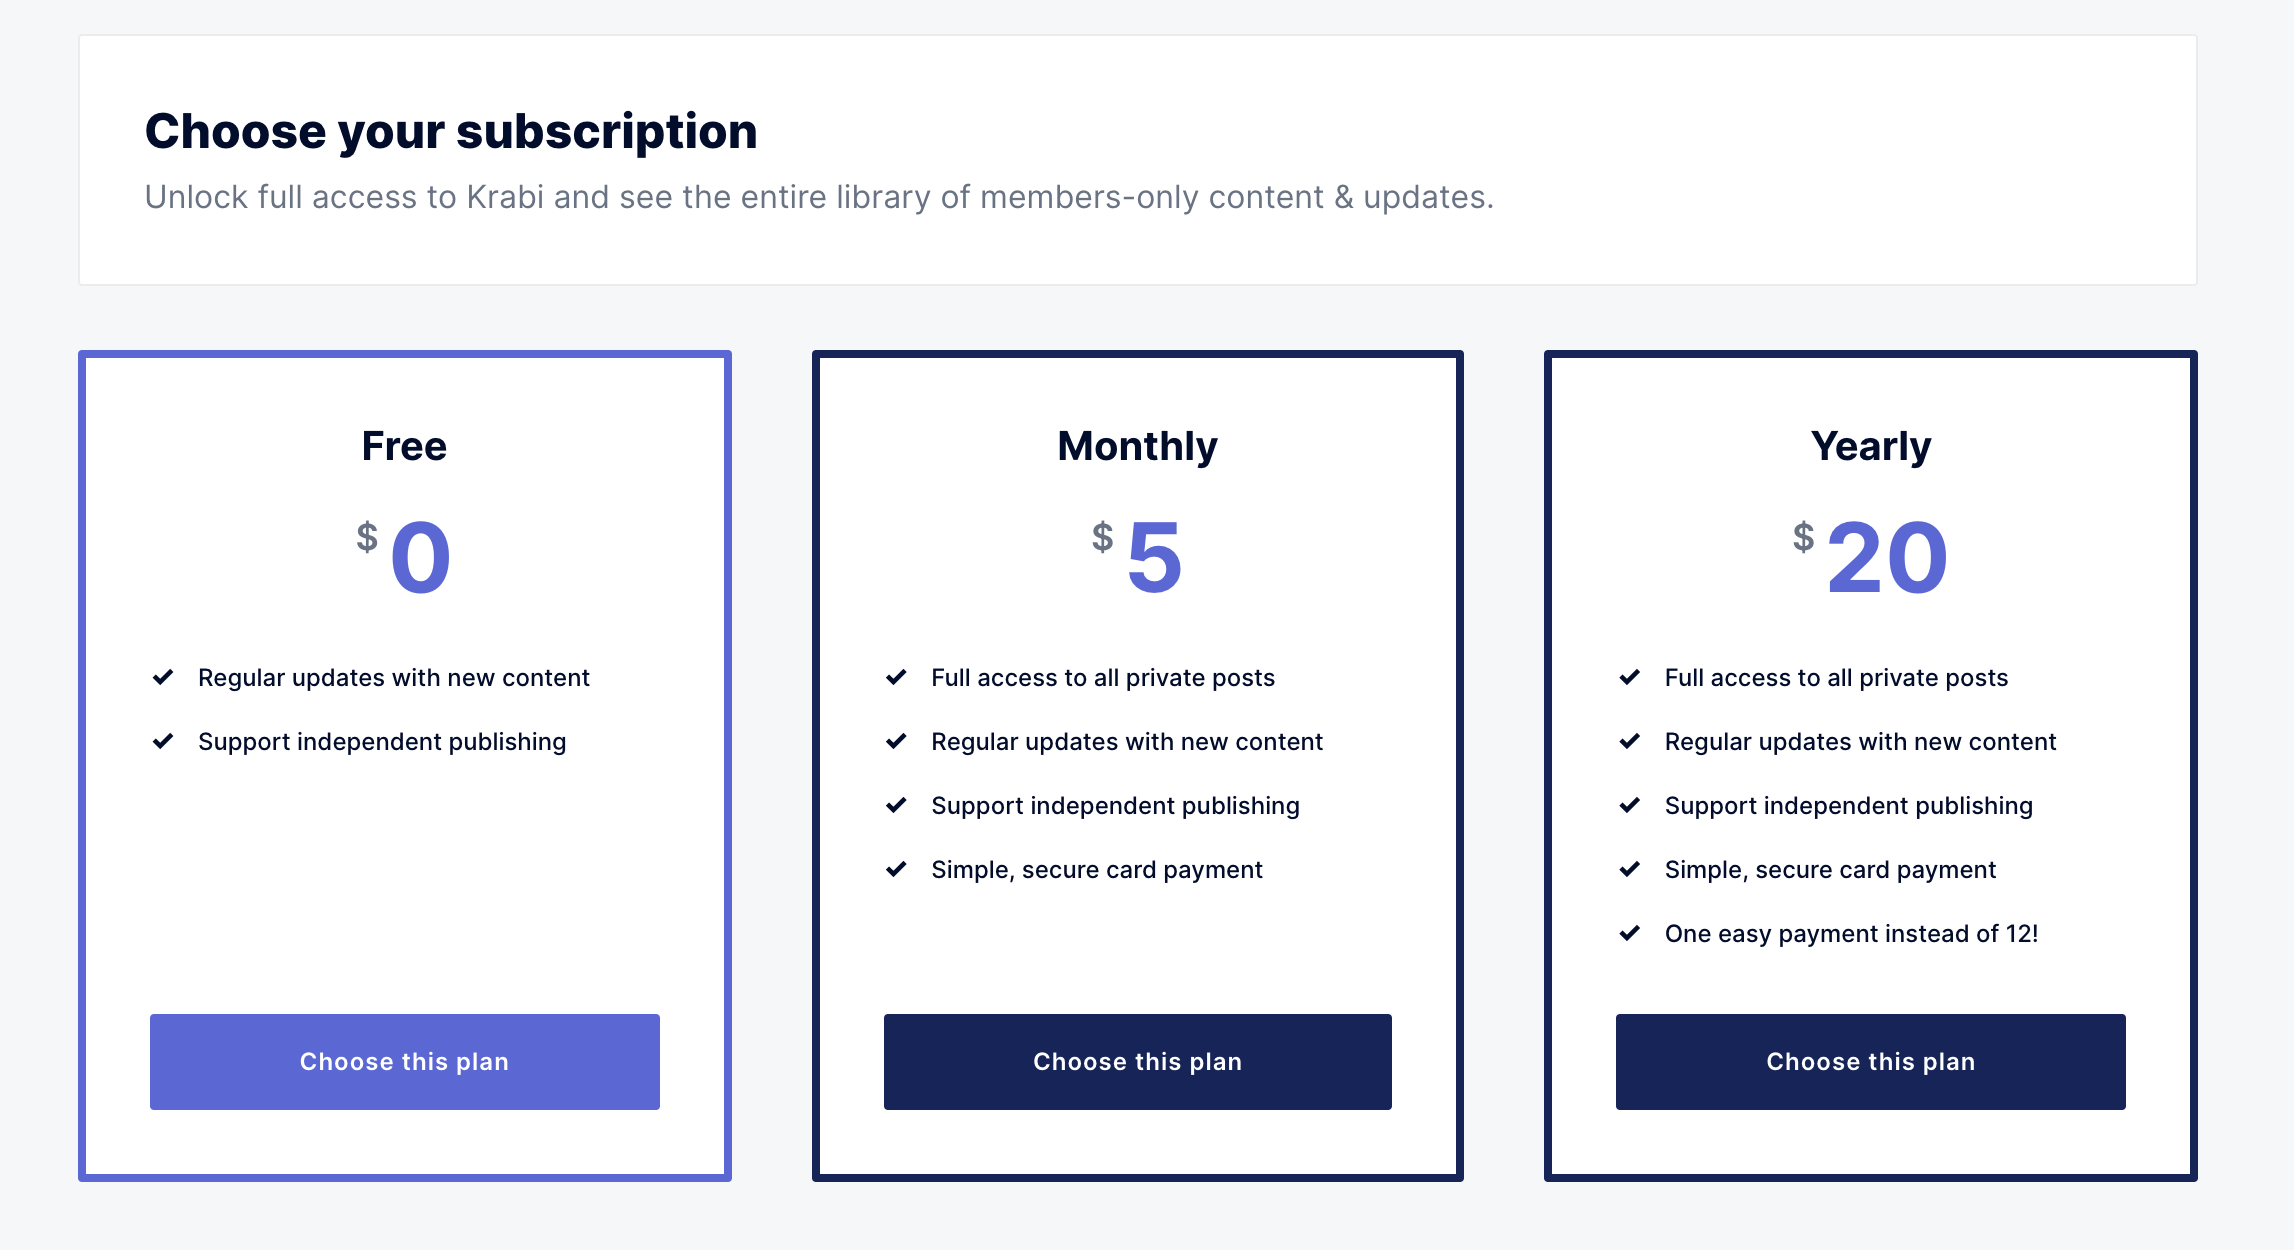
Task: Choose the Yearly plan
Action: click(x=1871, y=1062)
